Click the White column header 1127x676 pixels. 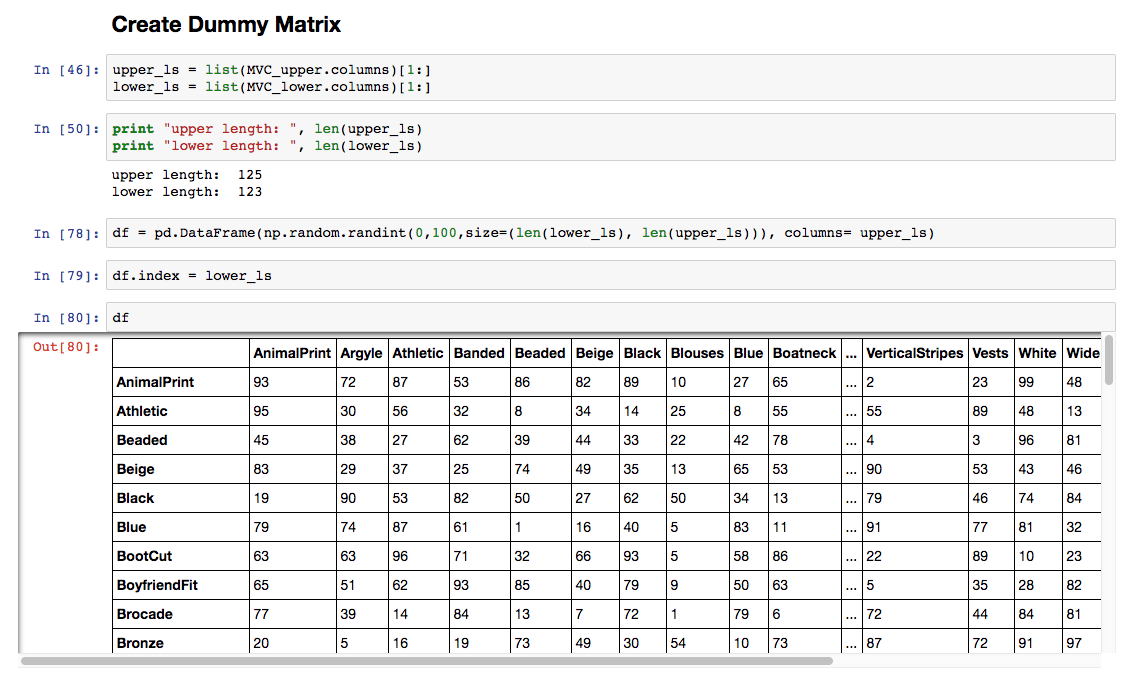[1037, 353]
